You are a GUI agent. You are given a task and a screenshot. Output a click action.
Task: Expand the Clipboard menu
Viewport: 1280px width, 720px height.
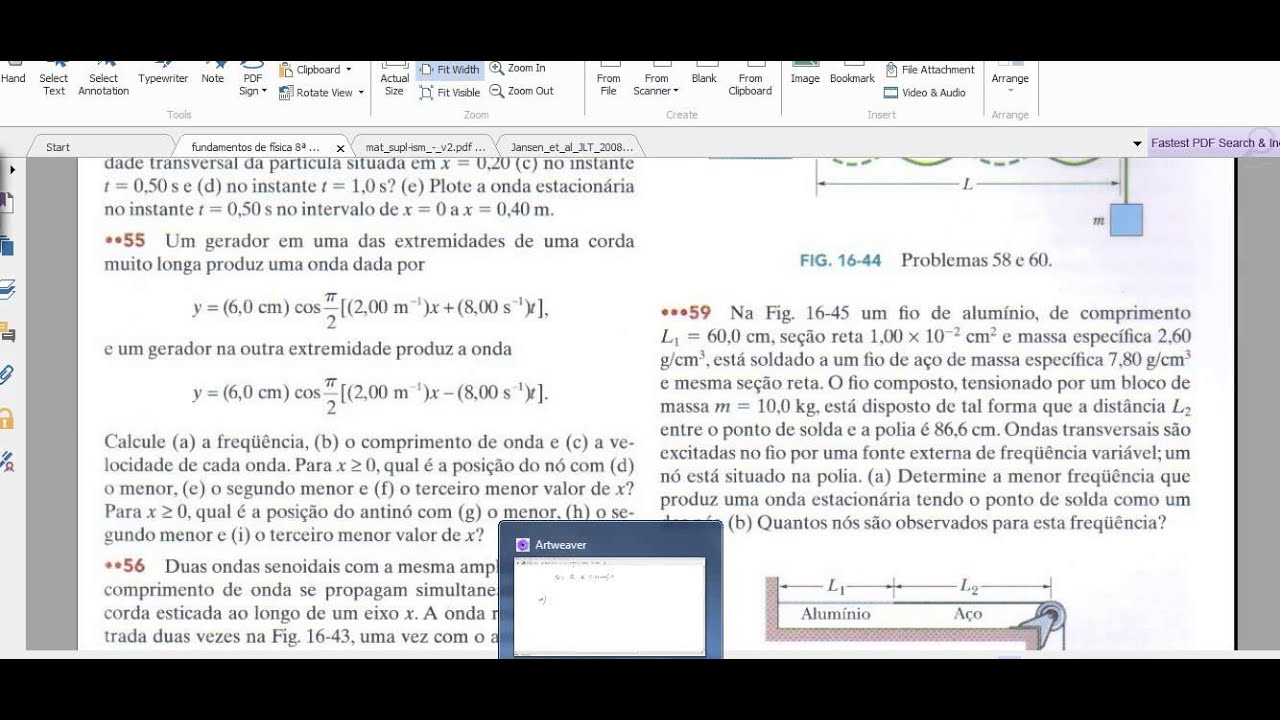[x=316, y=70]
